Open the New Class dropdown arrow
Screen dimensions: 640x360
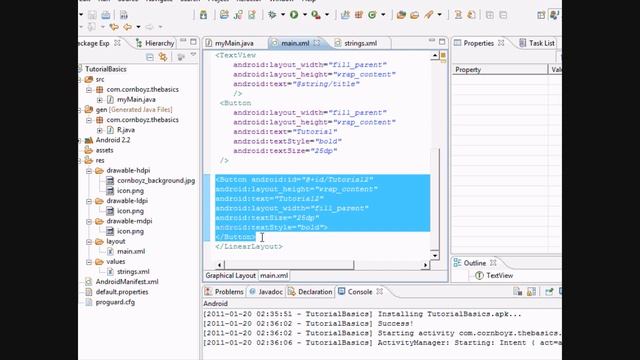click(383, 15)
